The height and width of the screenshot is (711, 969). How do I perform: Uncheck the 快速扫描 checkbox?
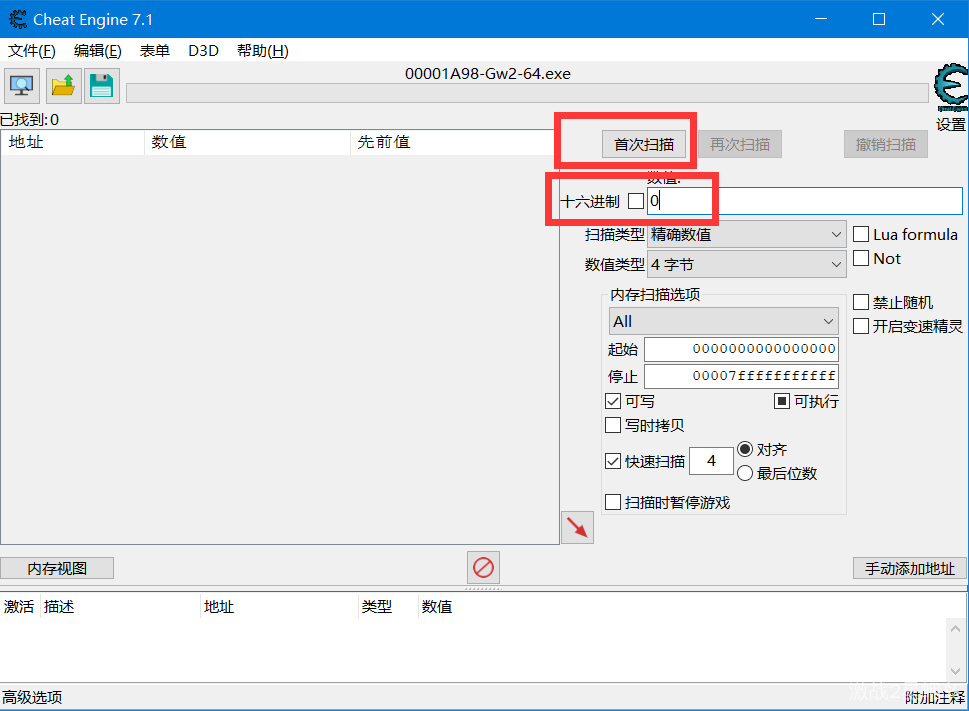pos(612,461)
